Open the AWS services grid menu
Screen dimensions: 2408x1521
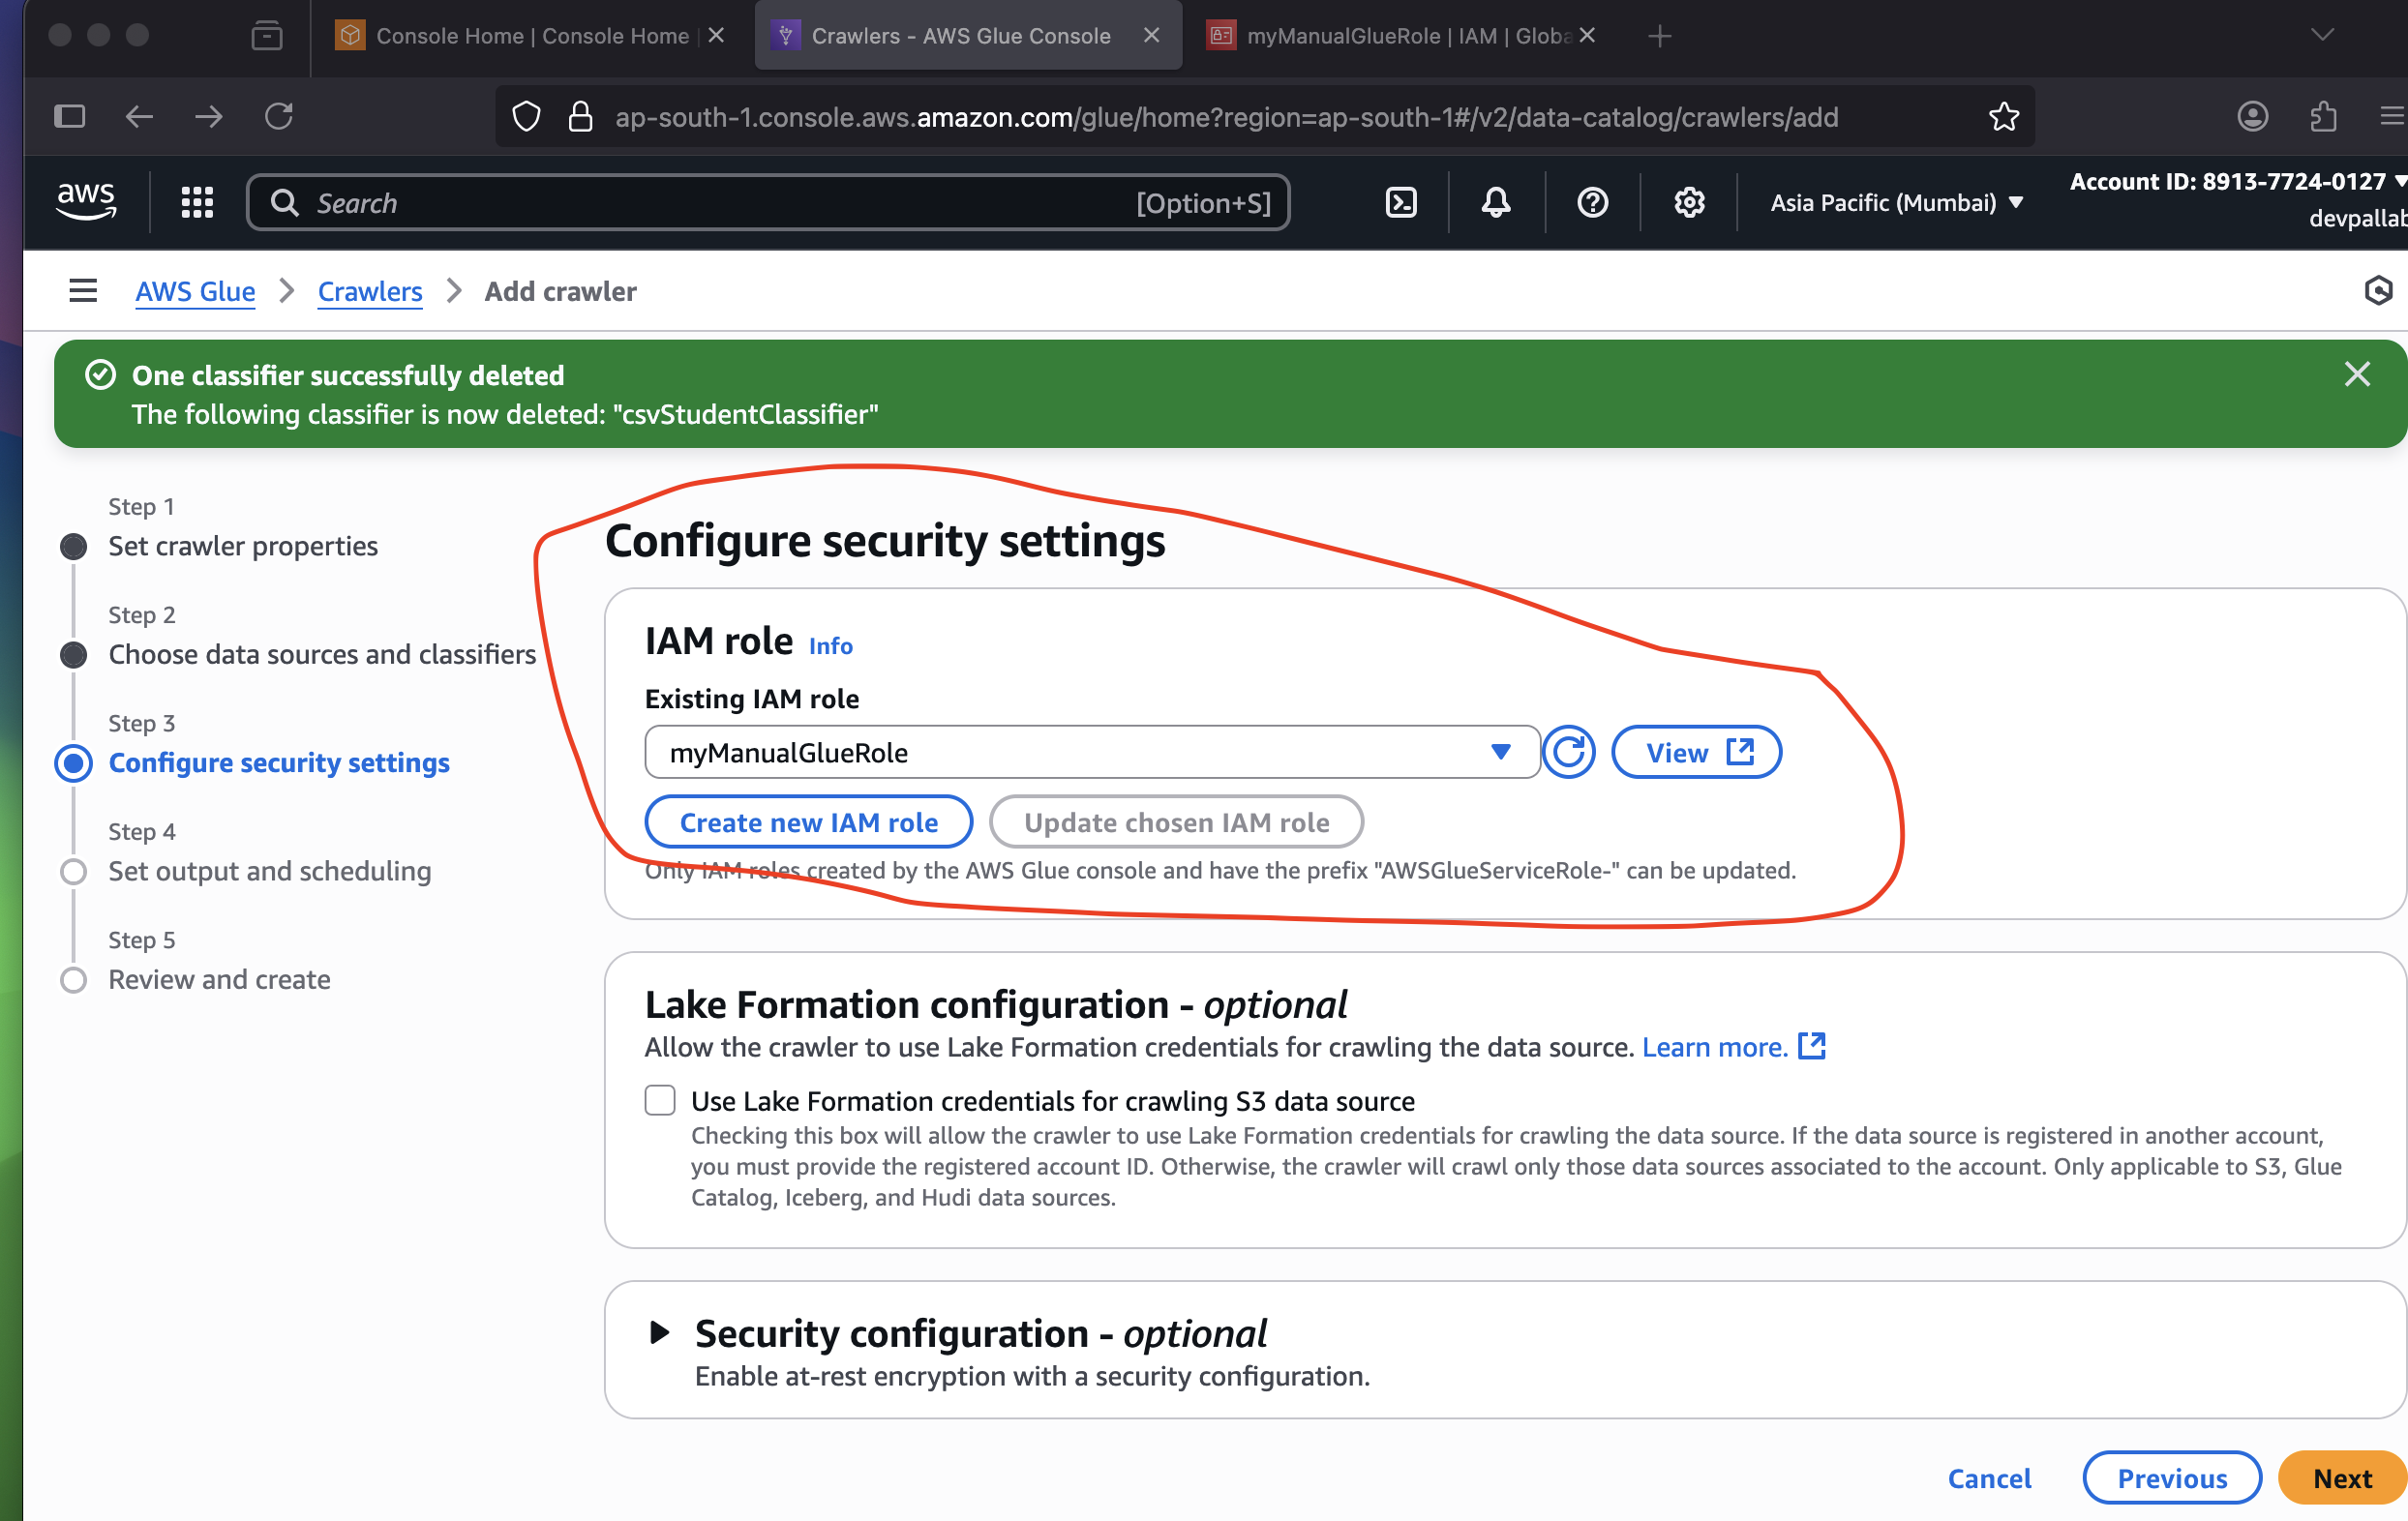(x=197, y=203)
